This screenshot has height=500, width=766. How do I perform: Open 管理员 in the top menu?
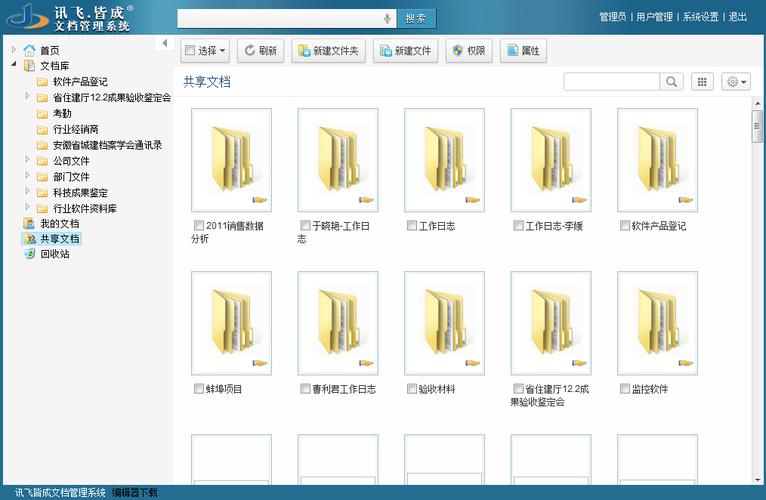613,17
